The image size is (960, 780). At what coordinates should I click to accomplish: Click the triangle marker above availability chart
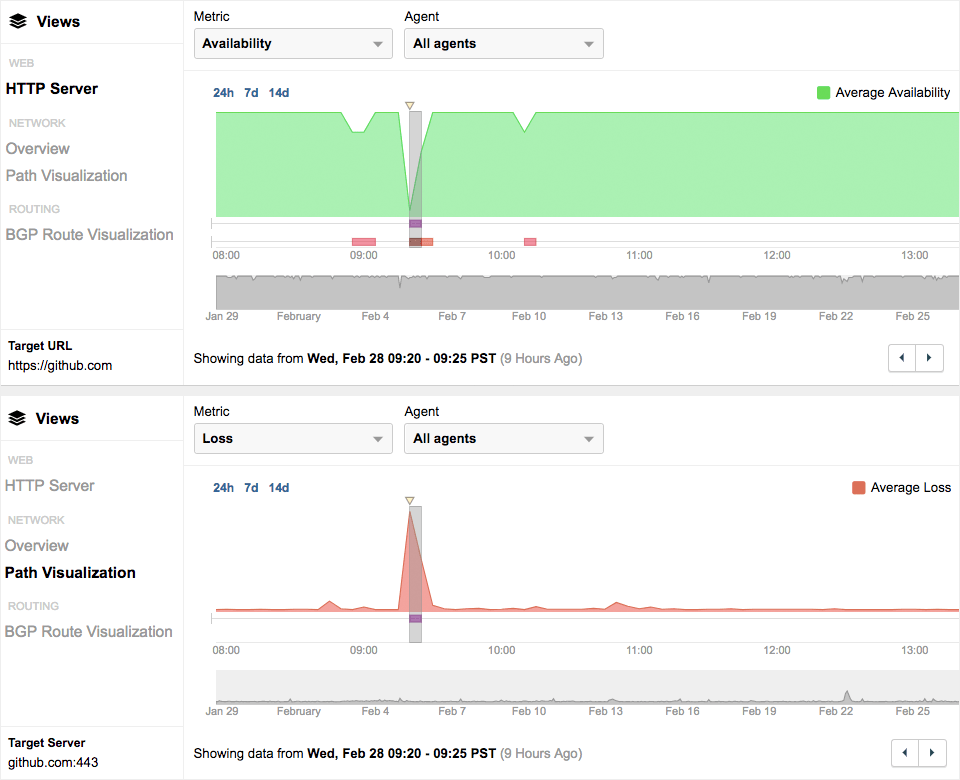(x=409, y=105)
